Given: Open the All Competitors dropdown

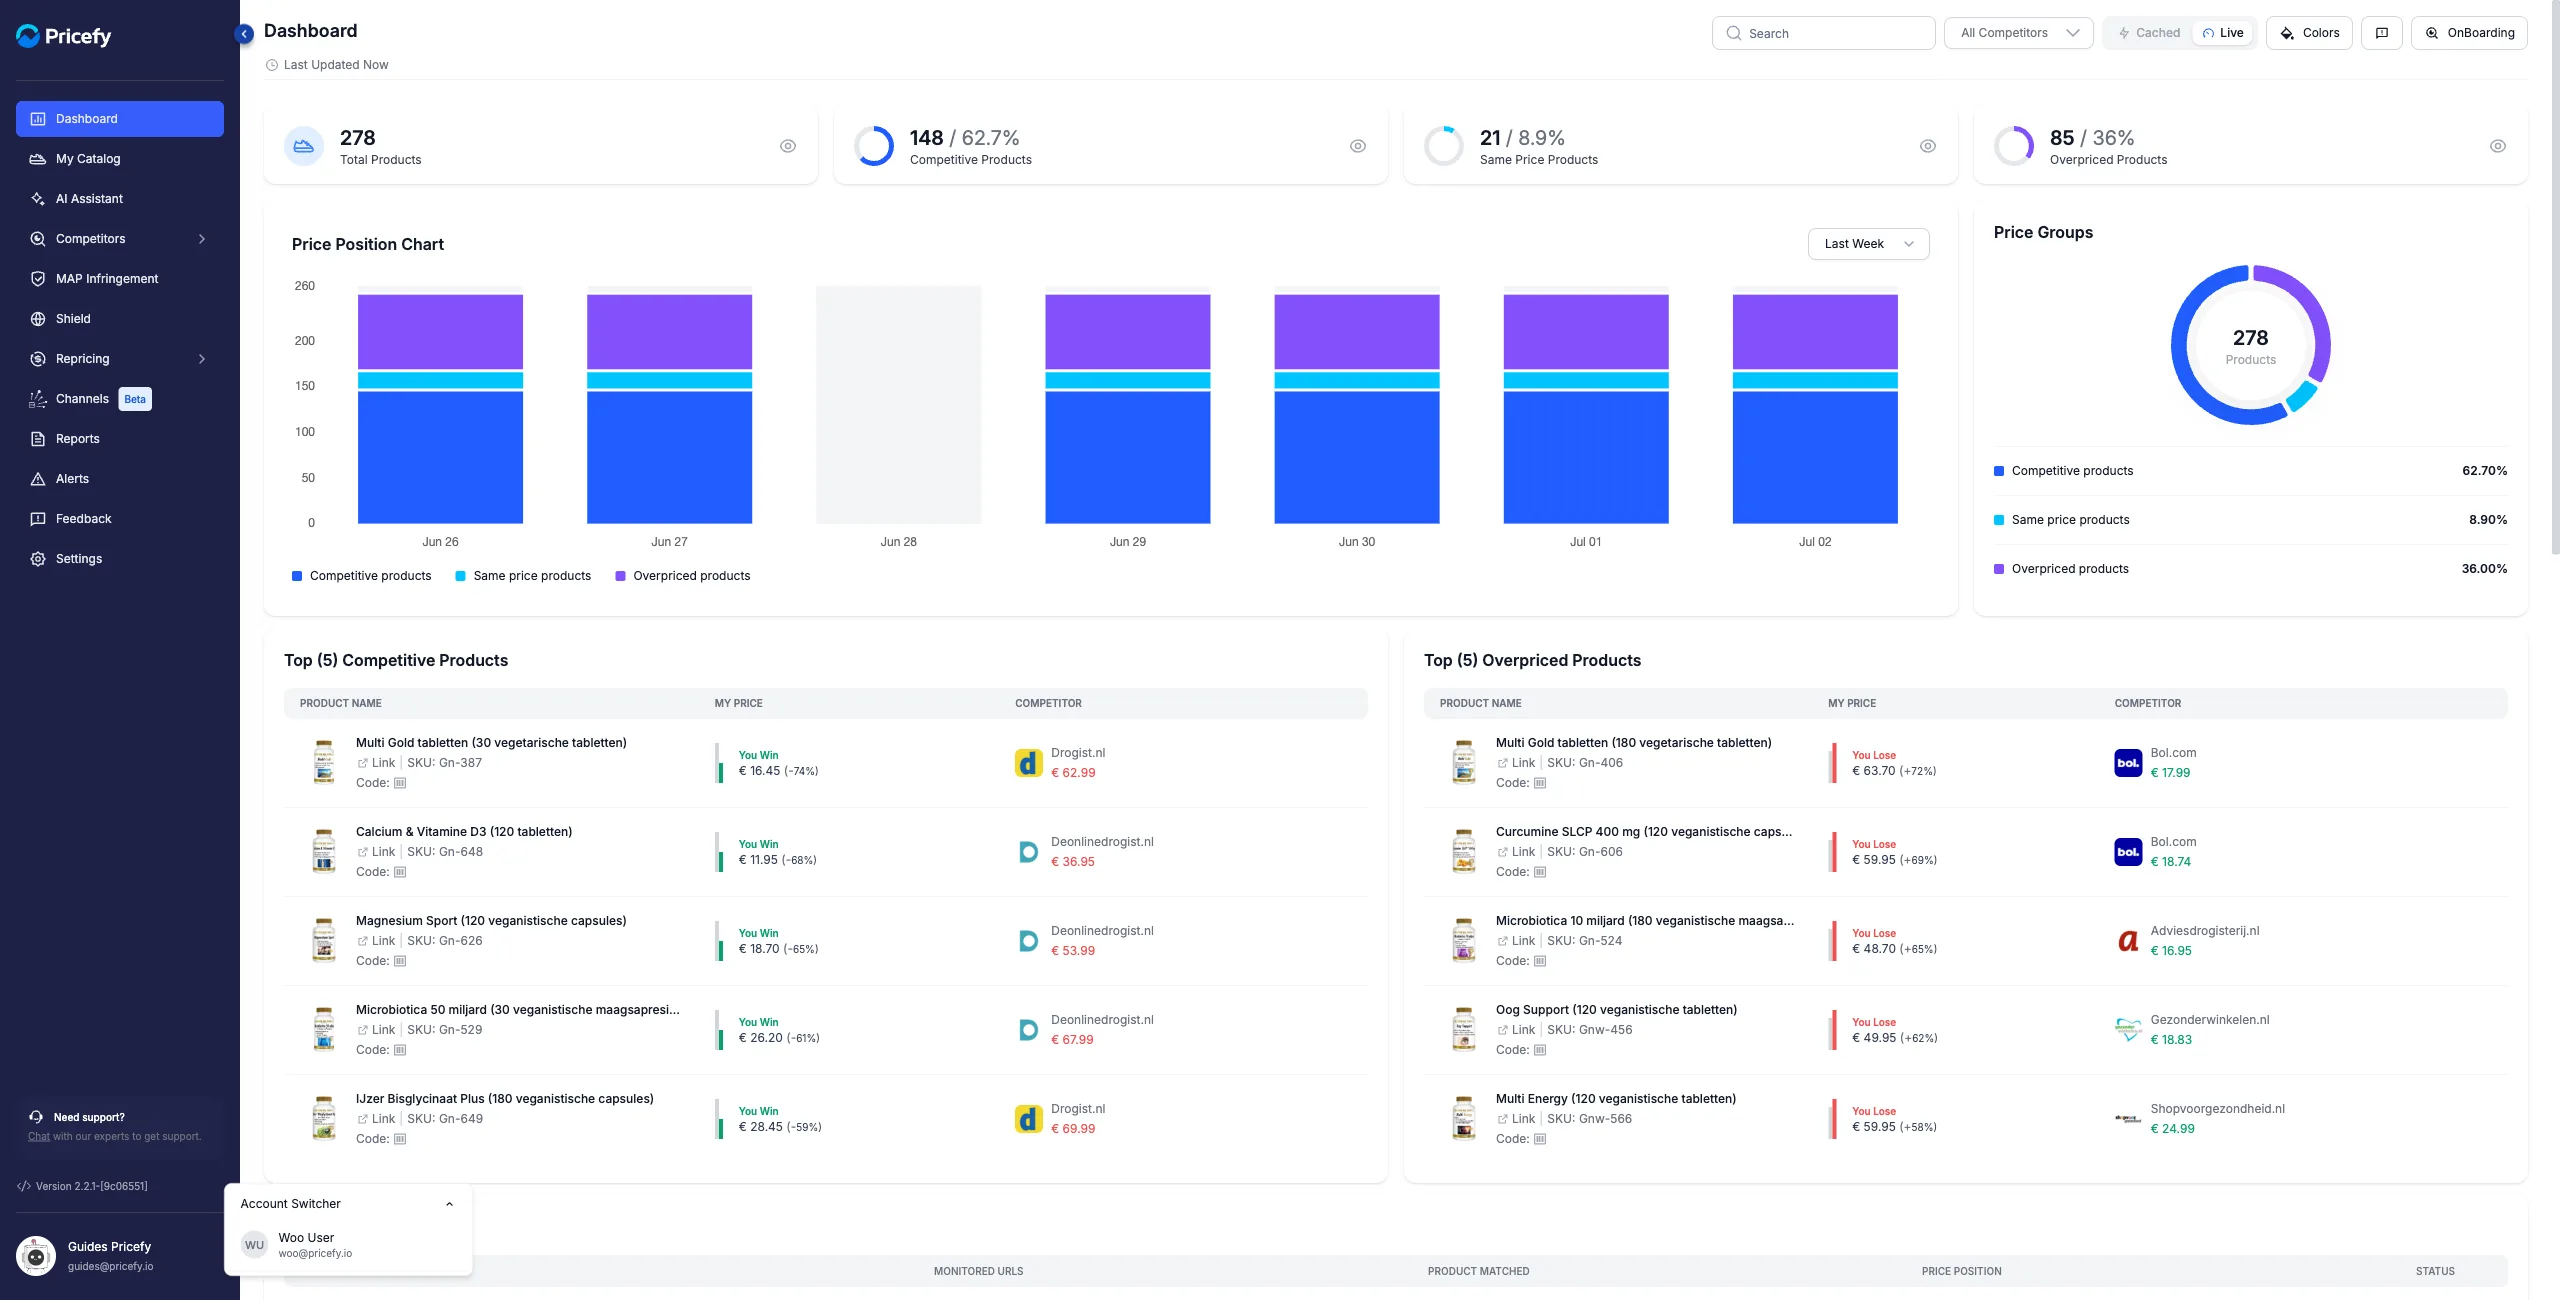Looking at the screenshot, I should pyautogui.click(x=2018, y=33).
